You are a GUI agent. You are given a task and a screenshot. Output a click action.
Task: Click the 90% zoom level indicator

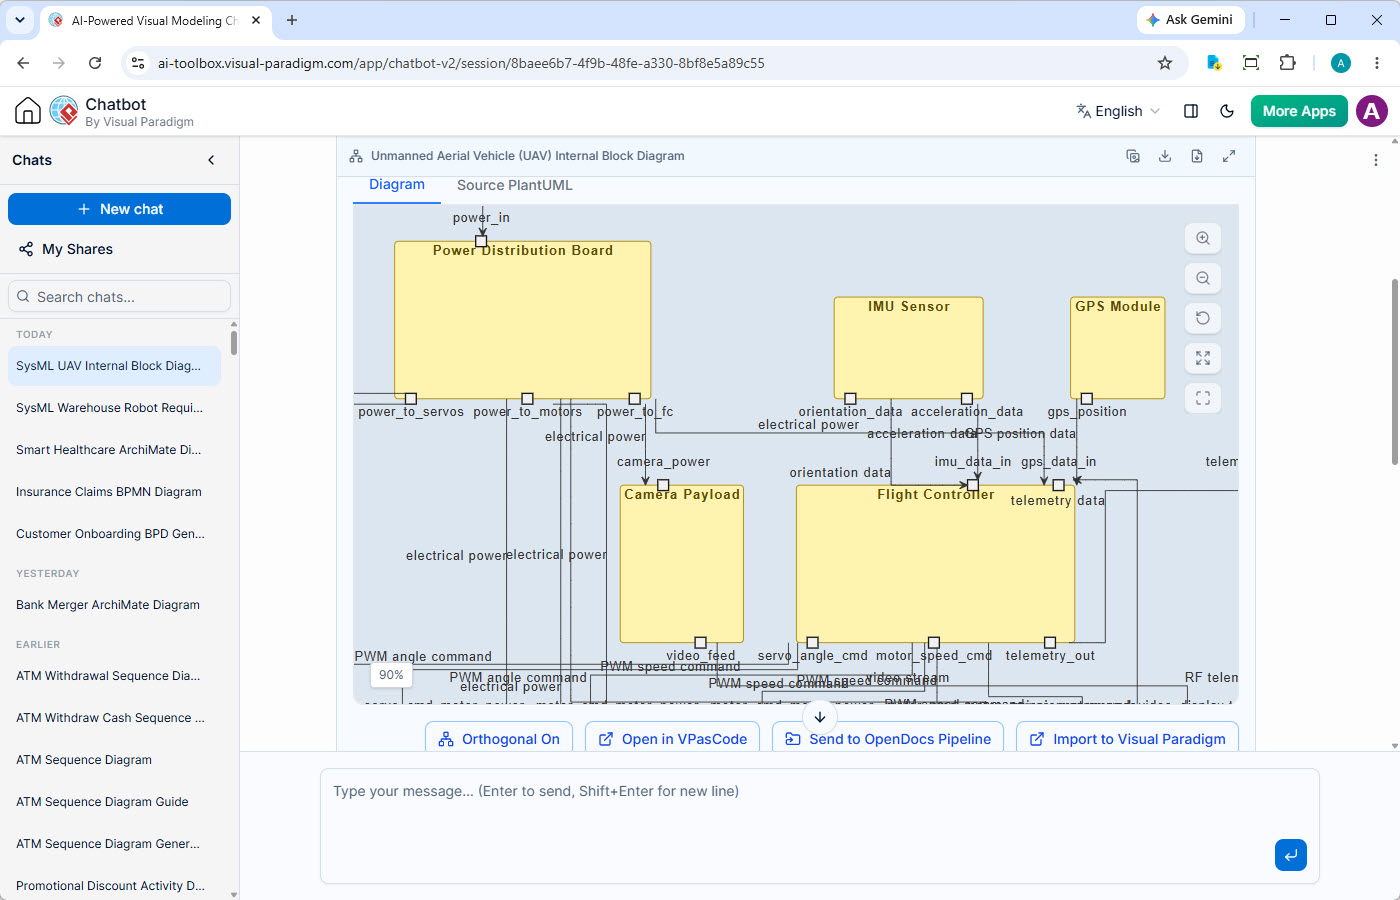[392, 675]
